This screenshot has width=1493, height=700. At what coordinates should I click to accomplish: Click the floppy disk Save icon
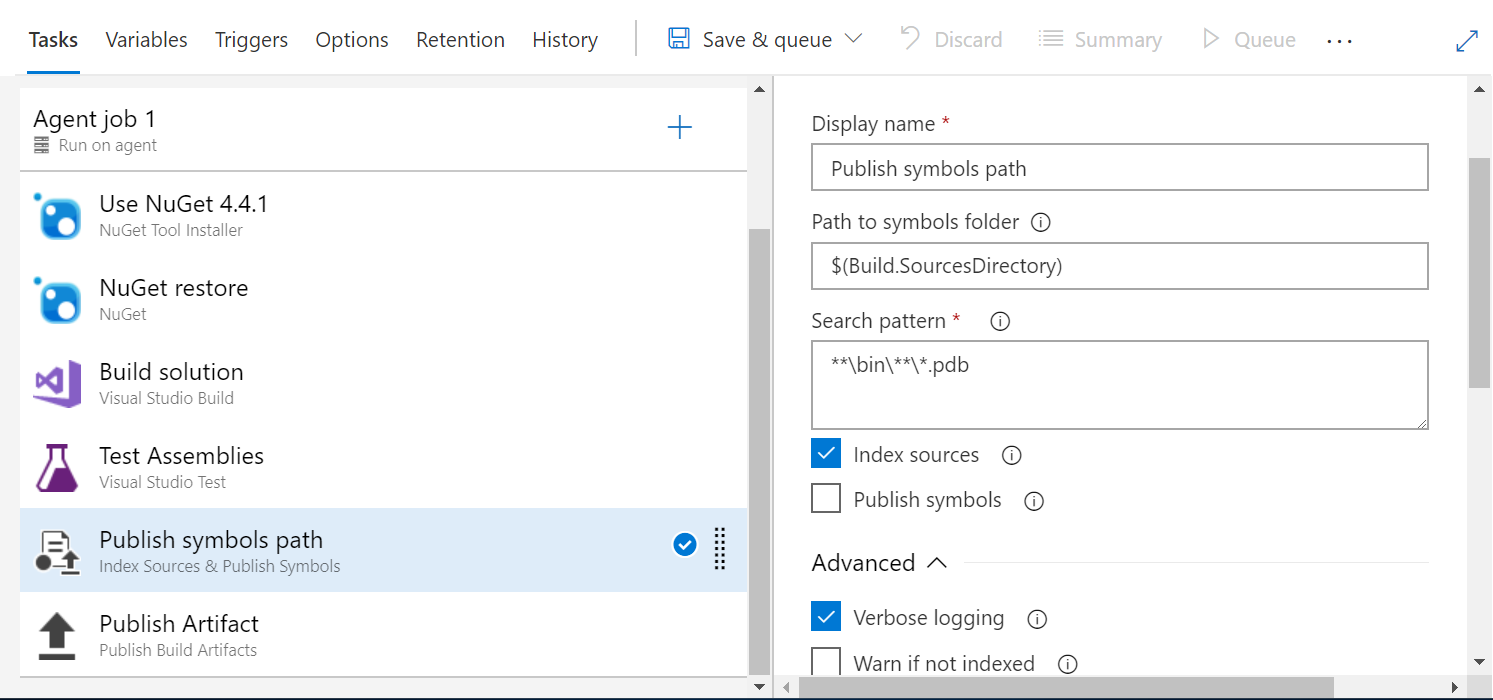coord(679,39)
